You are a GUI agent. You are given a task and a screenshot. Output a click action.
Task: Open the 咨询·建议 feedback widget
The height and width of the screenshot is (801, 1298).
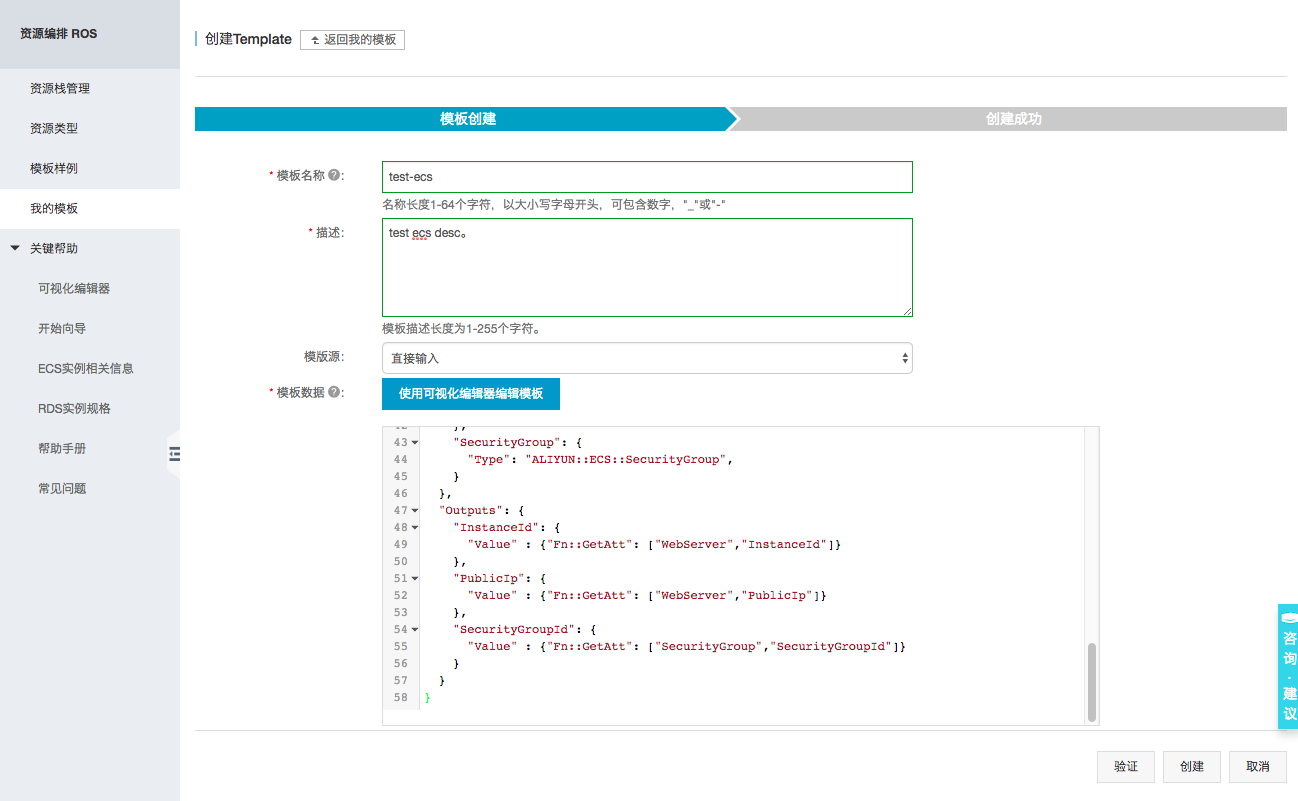pyautogui.click(x=1288, y=666)
